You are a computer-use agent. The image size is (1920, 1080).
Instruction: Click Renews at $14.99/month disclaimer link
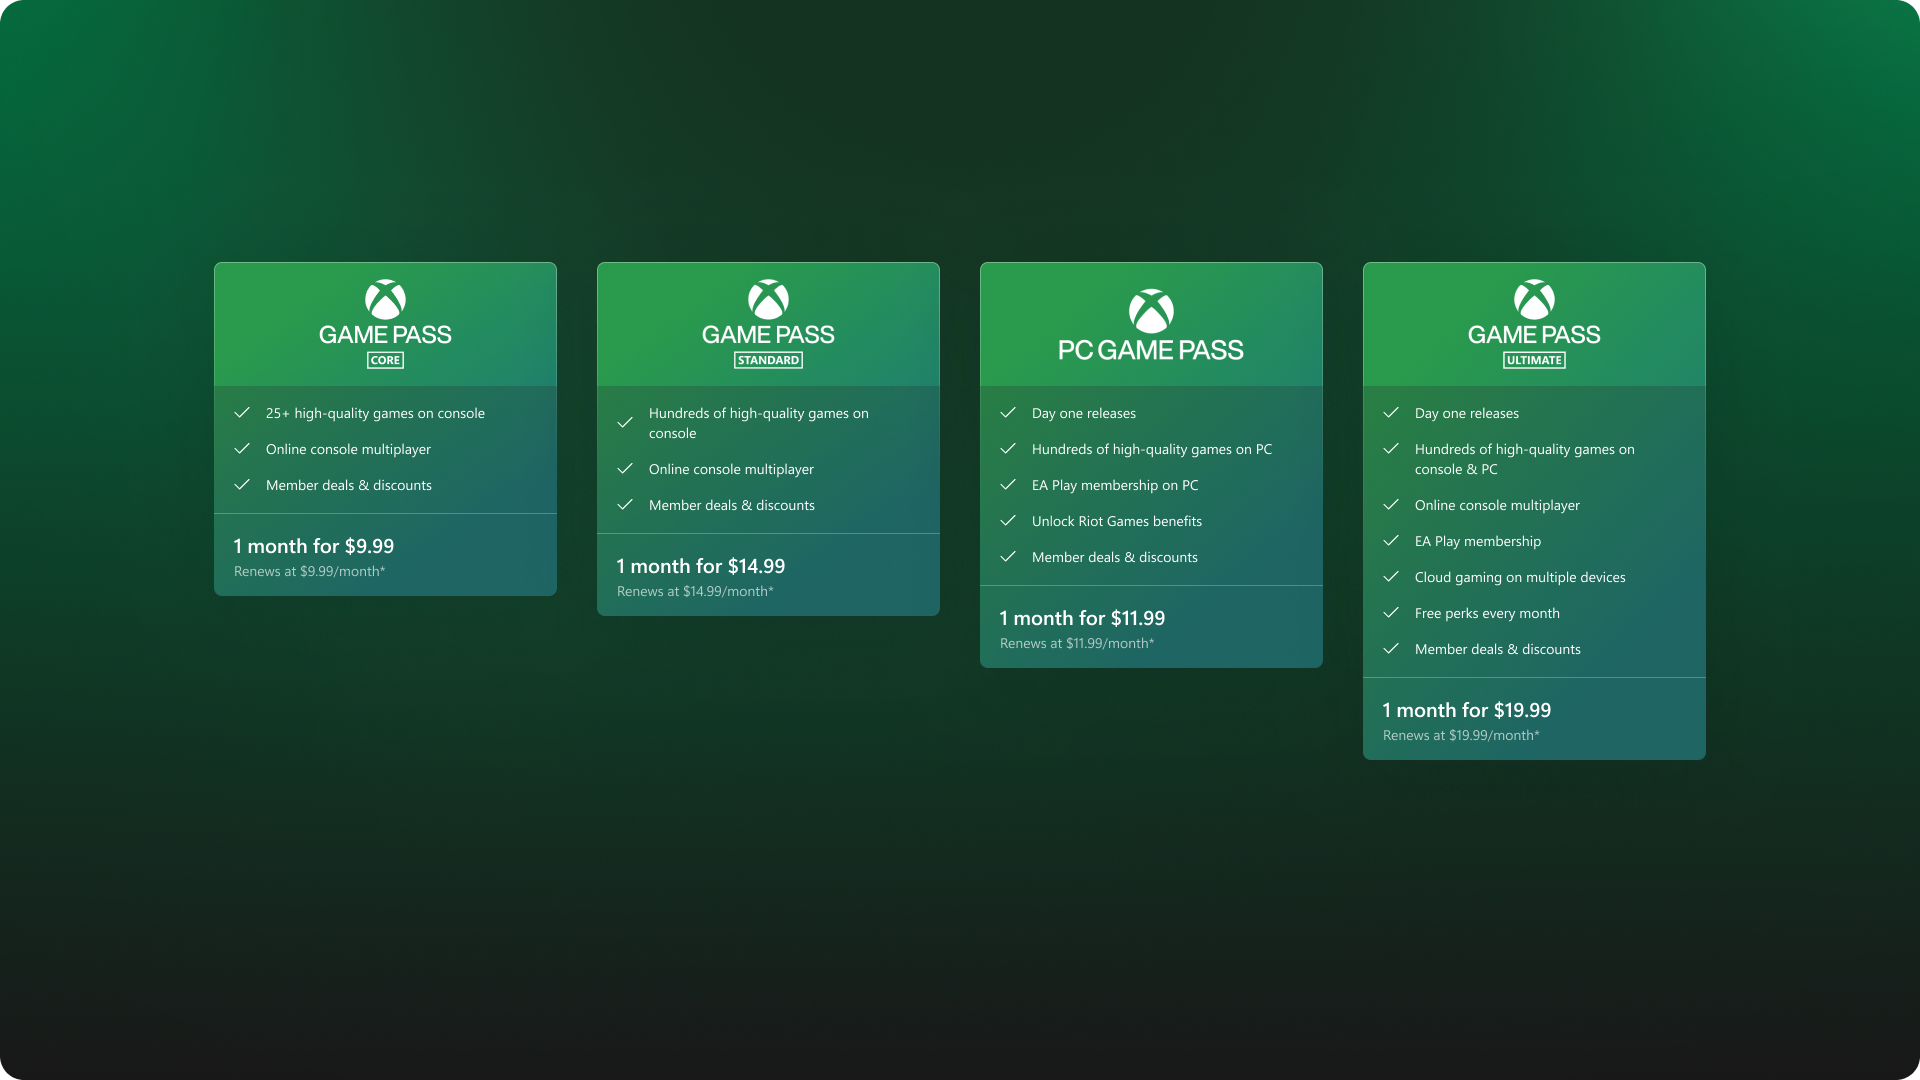[695, 591]
